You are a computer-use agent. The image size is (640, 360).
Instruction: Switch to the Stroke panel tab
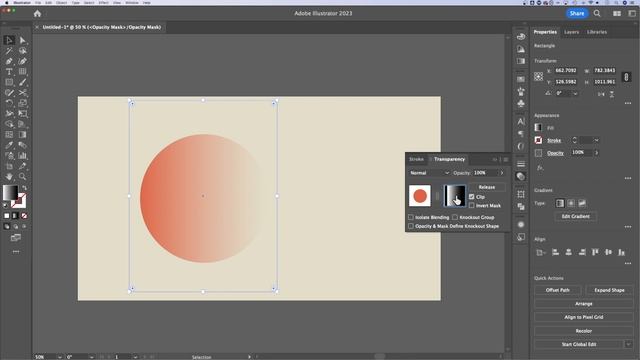coord(416,159)
